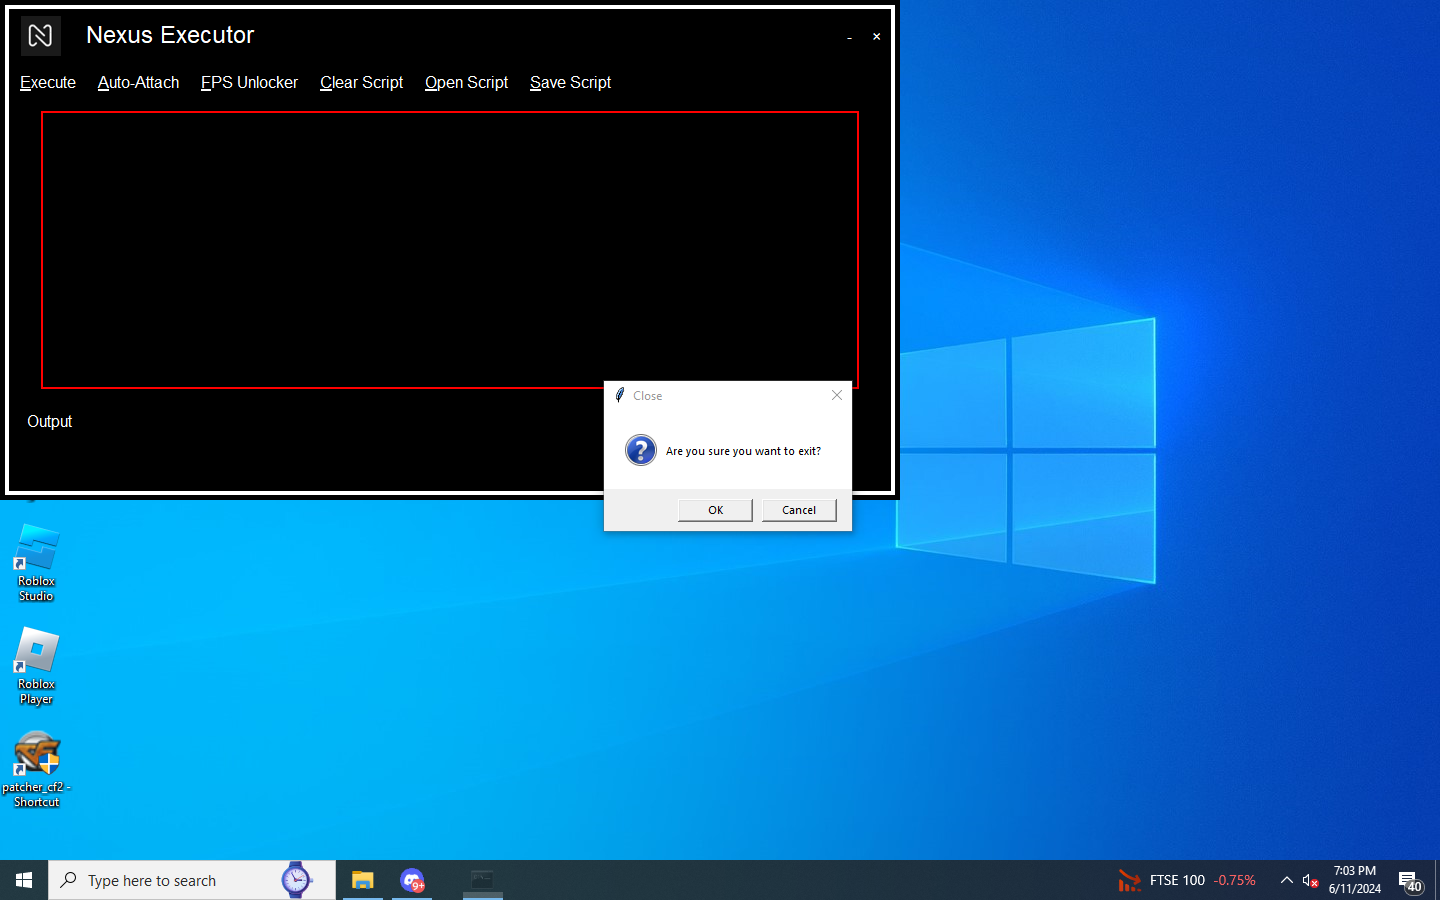Viewport: 1440px width, 900px height.
Task: Click the taskbar search box
Action: [192, 880]
